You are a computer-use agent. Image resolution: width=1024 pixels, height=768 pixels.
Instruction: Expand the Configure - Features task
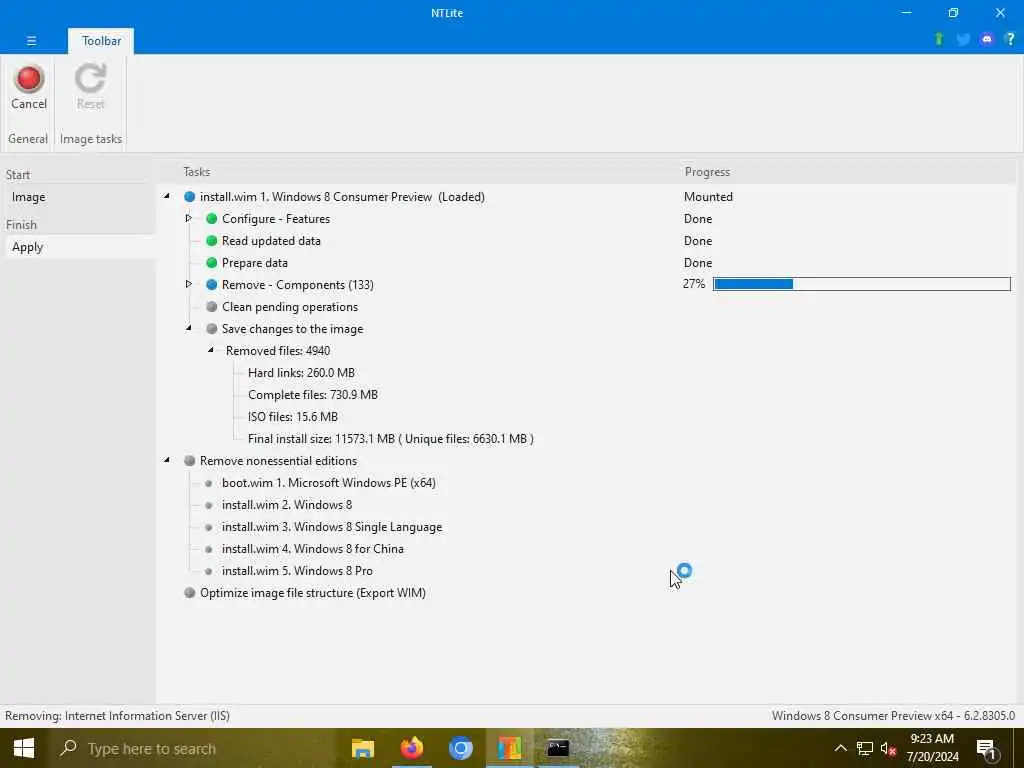coord(188,218)
